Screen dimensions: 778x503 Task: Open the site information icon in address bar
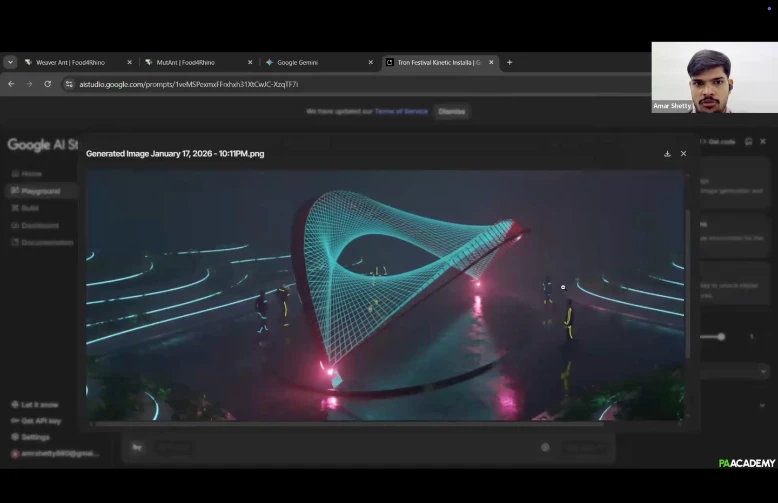click(69, 84)
